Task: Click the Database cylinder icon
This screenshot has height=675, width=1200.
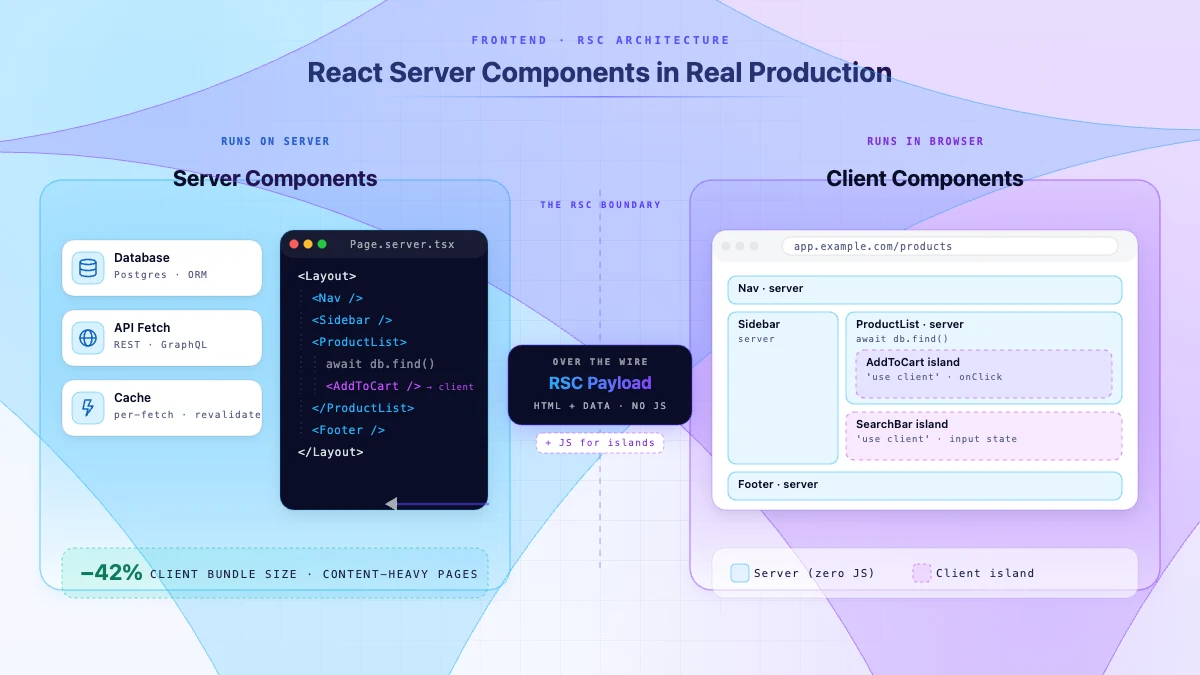Action: (88, 268)
